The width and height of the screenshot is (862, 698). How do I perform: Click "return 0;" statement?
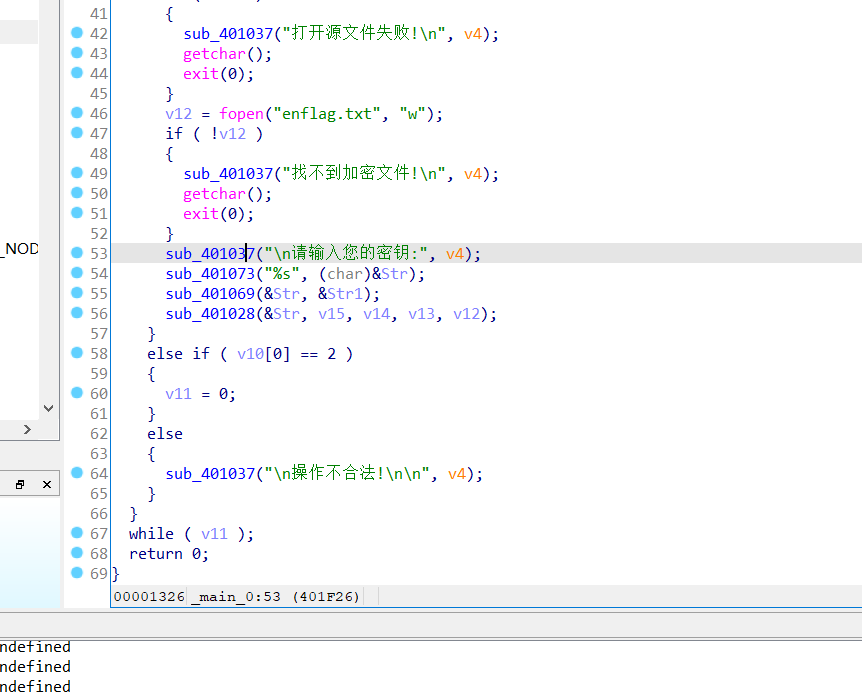pos(169,554)
